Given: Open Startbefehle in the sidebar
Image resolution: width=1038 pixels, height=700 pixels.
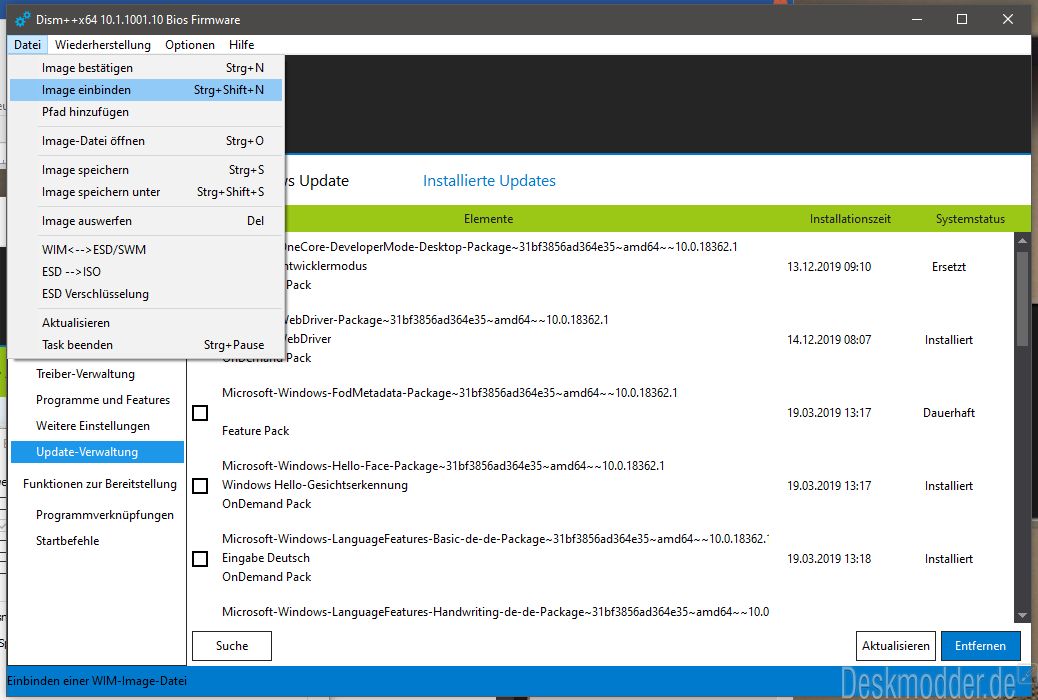Looking at the screenshot, I should (x=68, y=541).
